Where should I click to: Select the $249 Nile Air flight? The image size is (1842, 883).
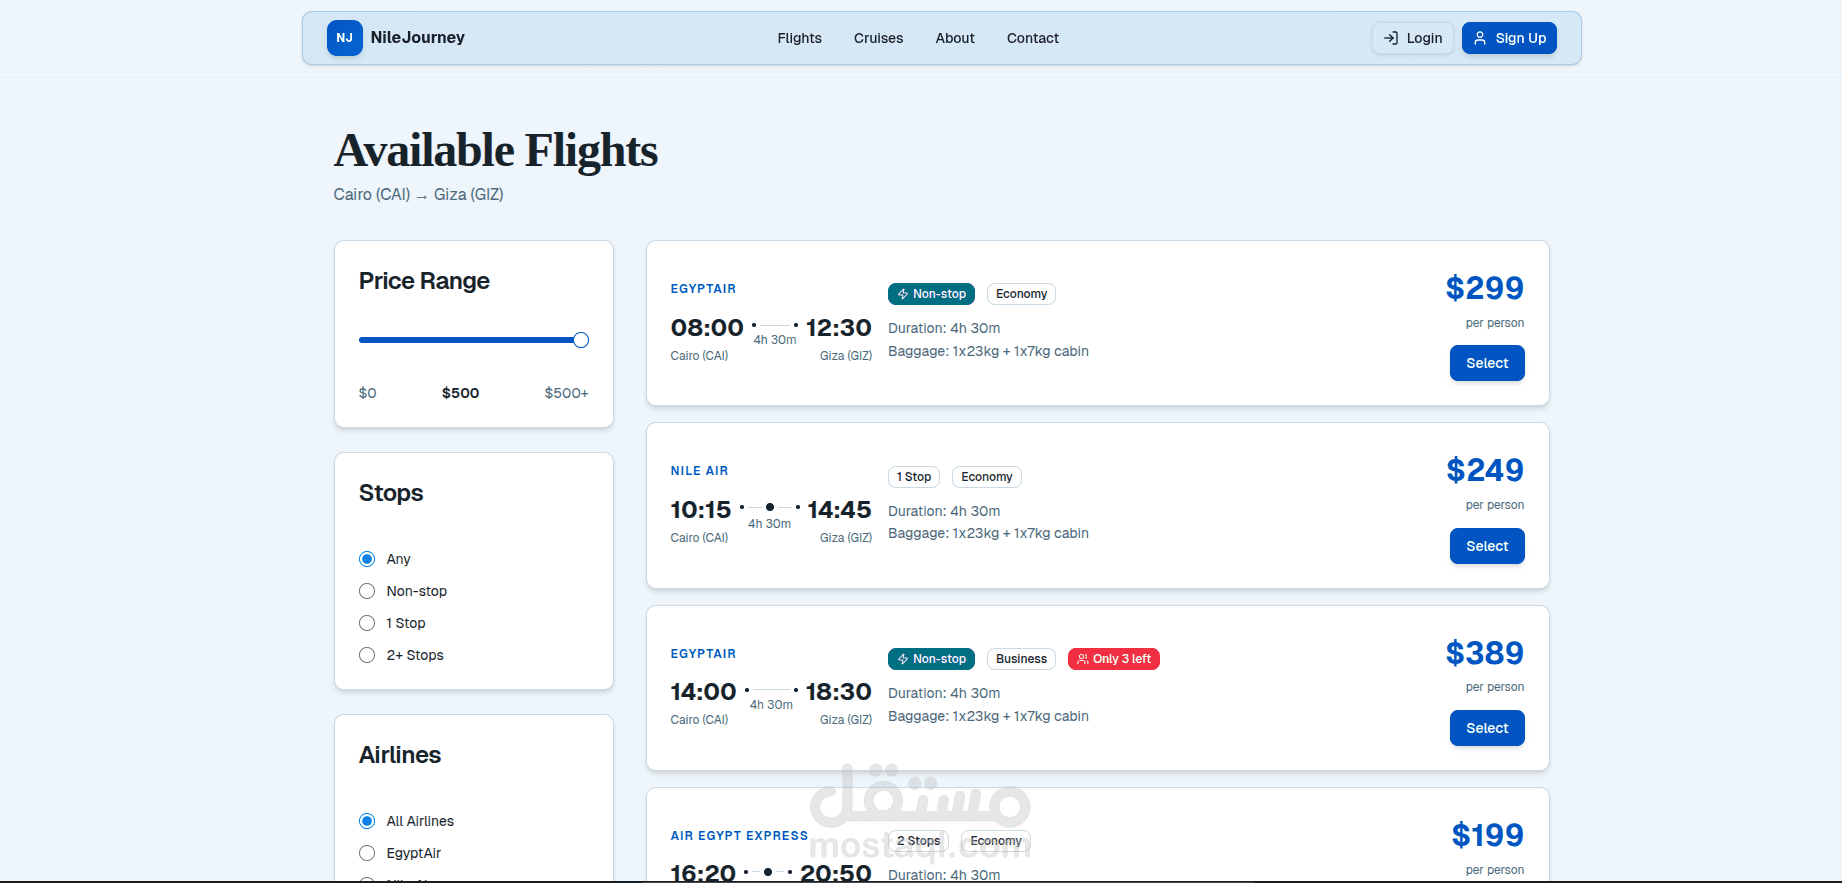pos(1487,546)
